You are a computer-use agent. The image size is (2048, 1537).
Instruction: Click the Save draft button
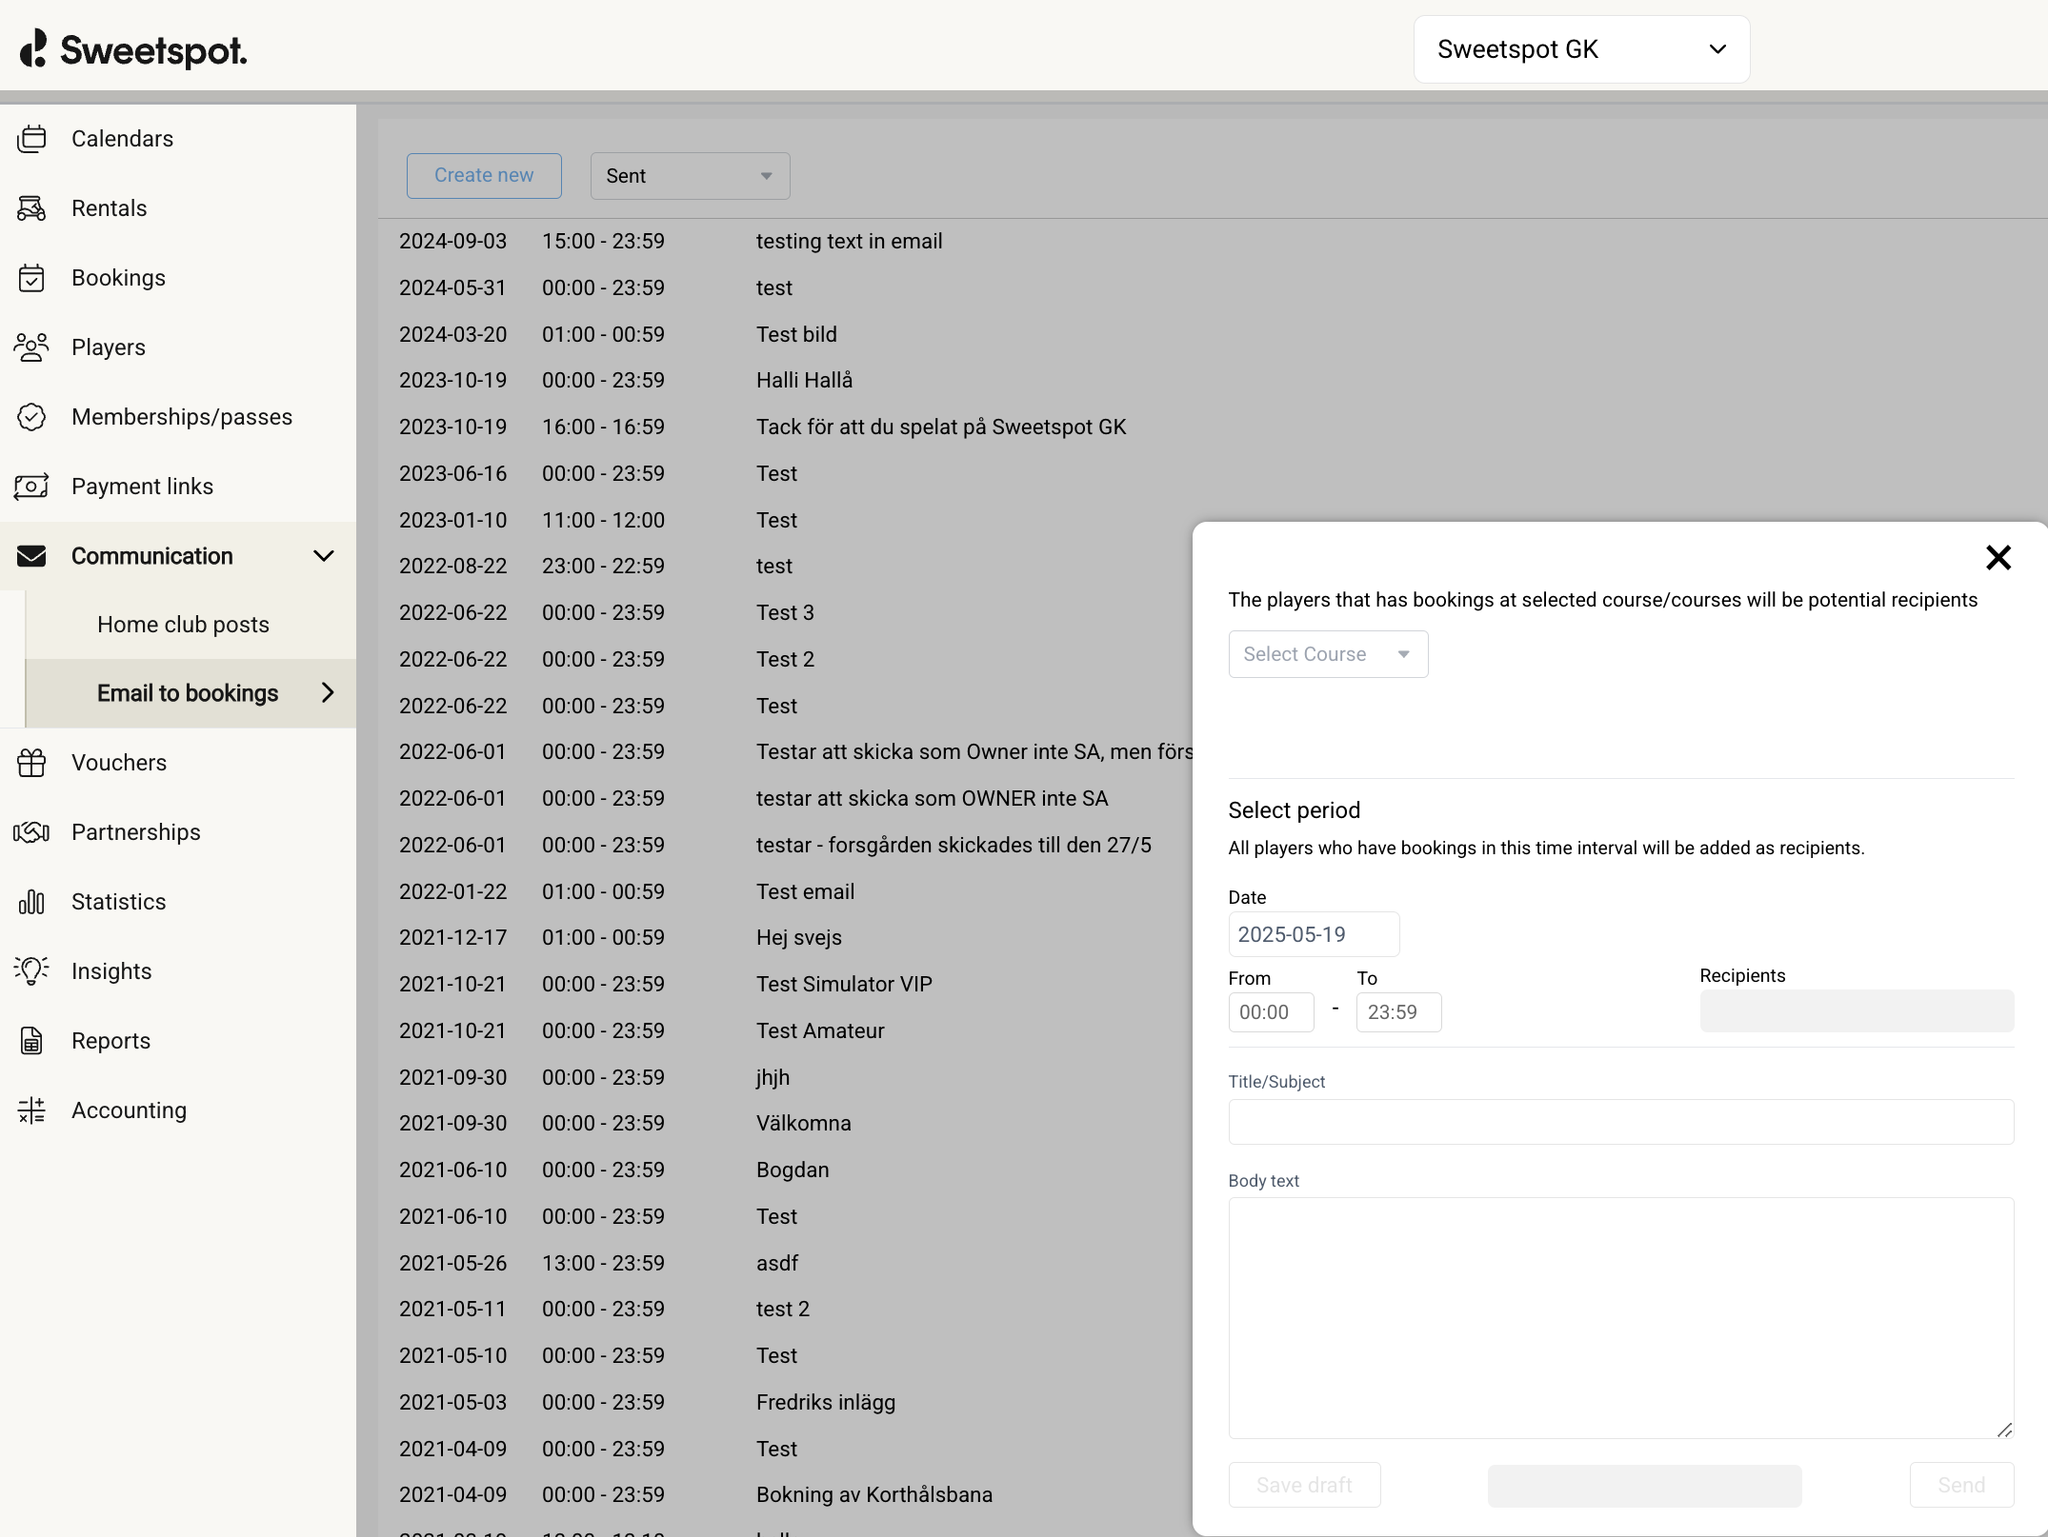[x=1303, y=1485]
